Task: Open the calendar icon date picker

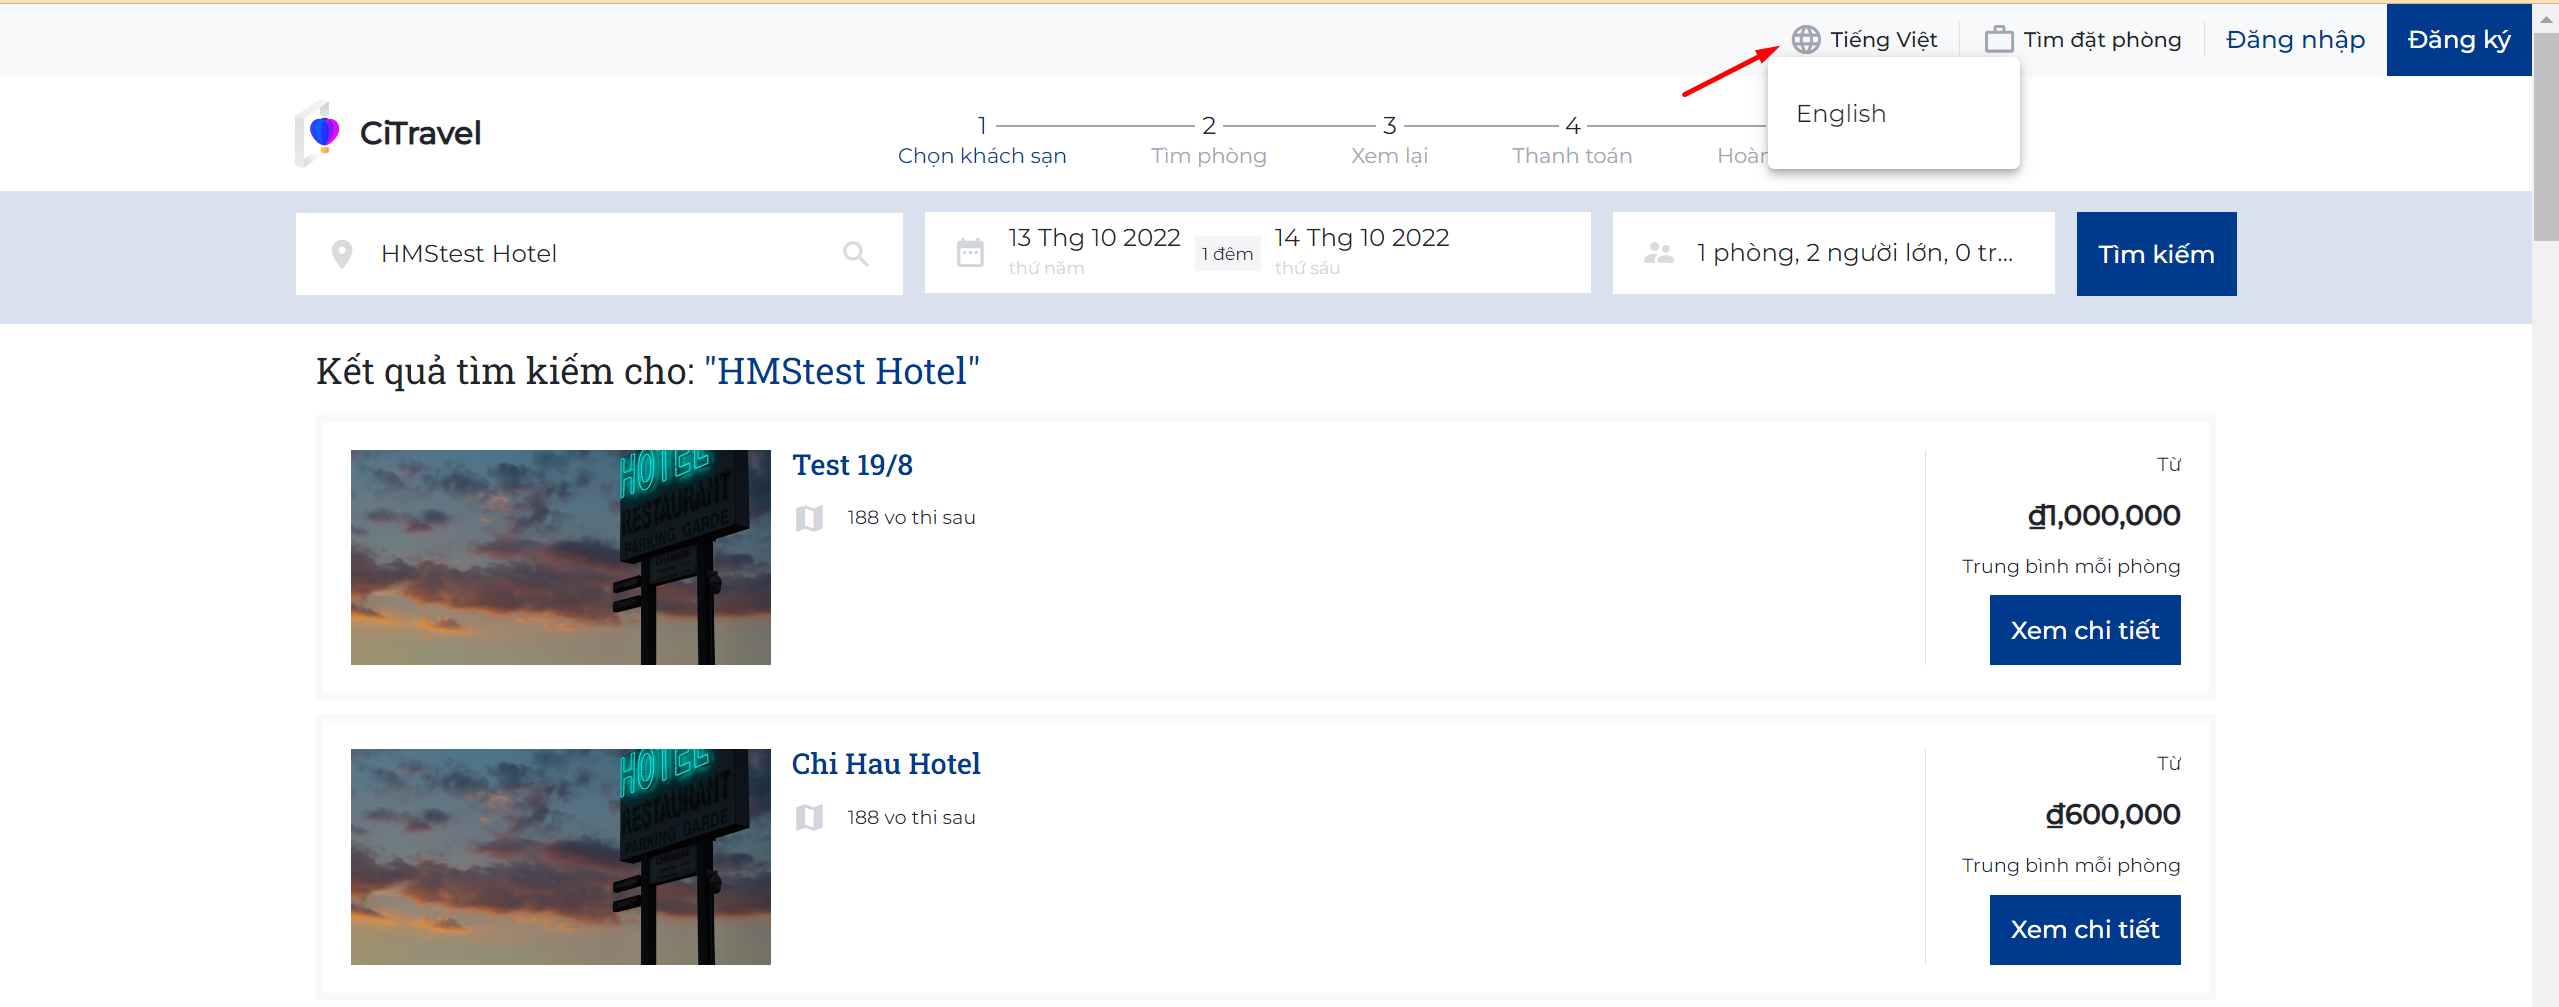Action: [x=970, y=253]
